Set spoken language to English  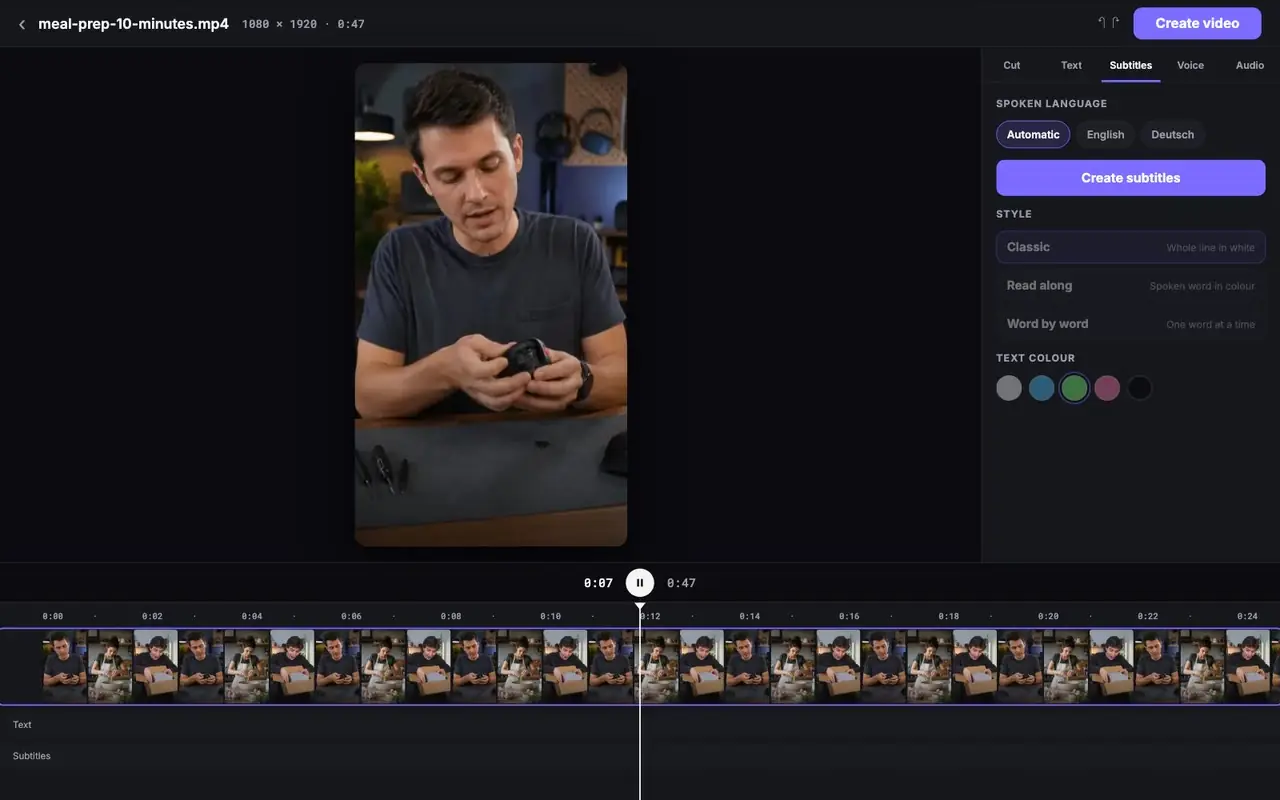click(1105, 135)
